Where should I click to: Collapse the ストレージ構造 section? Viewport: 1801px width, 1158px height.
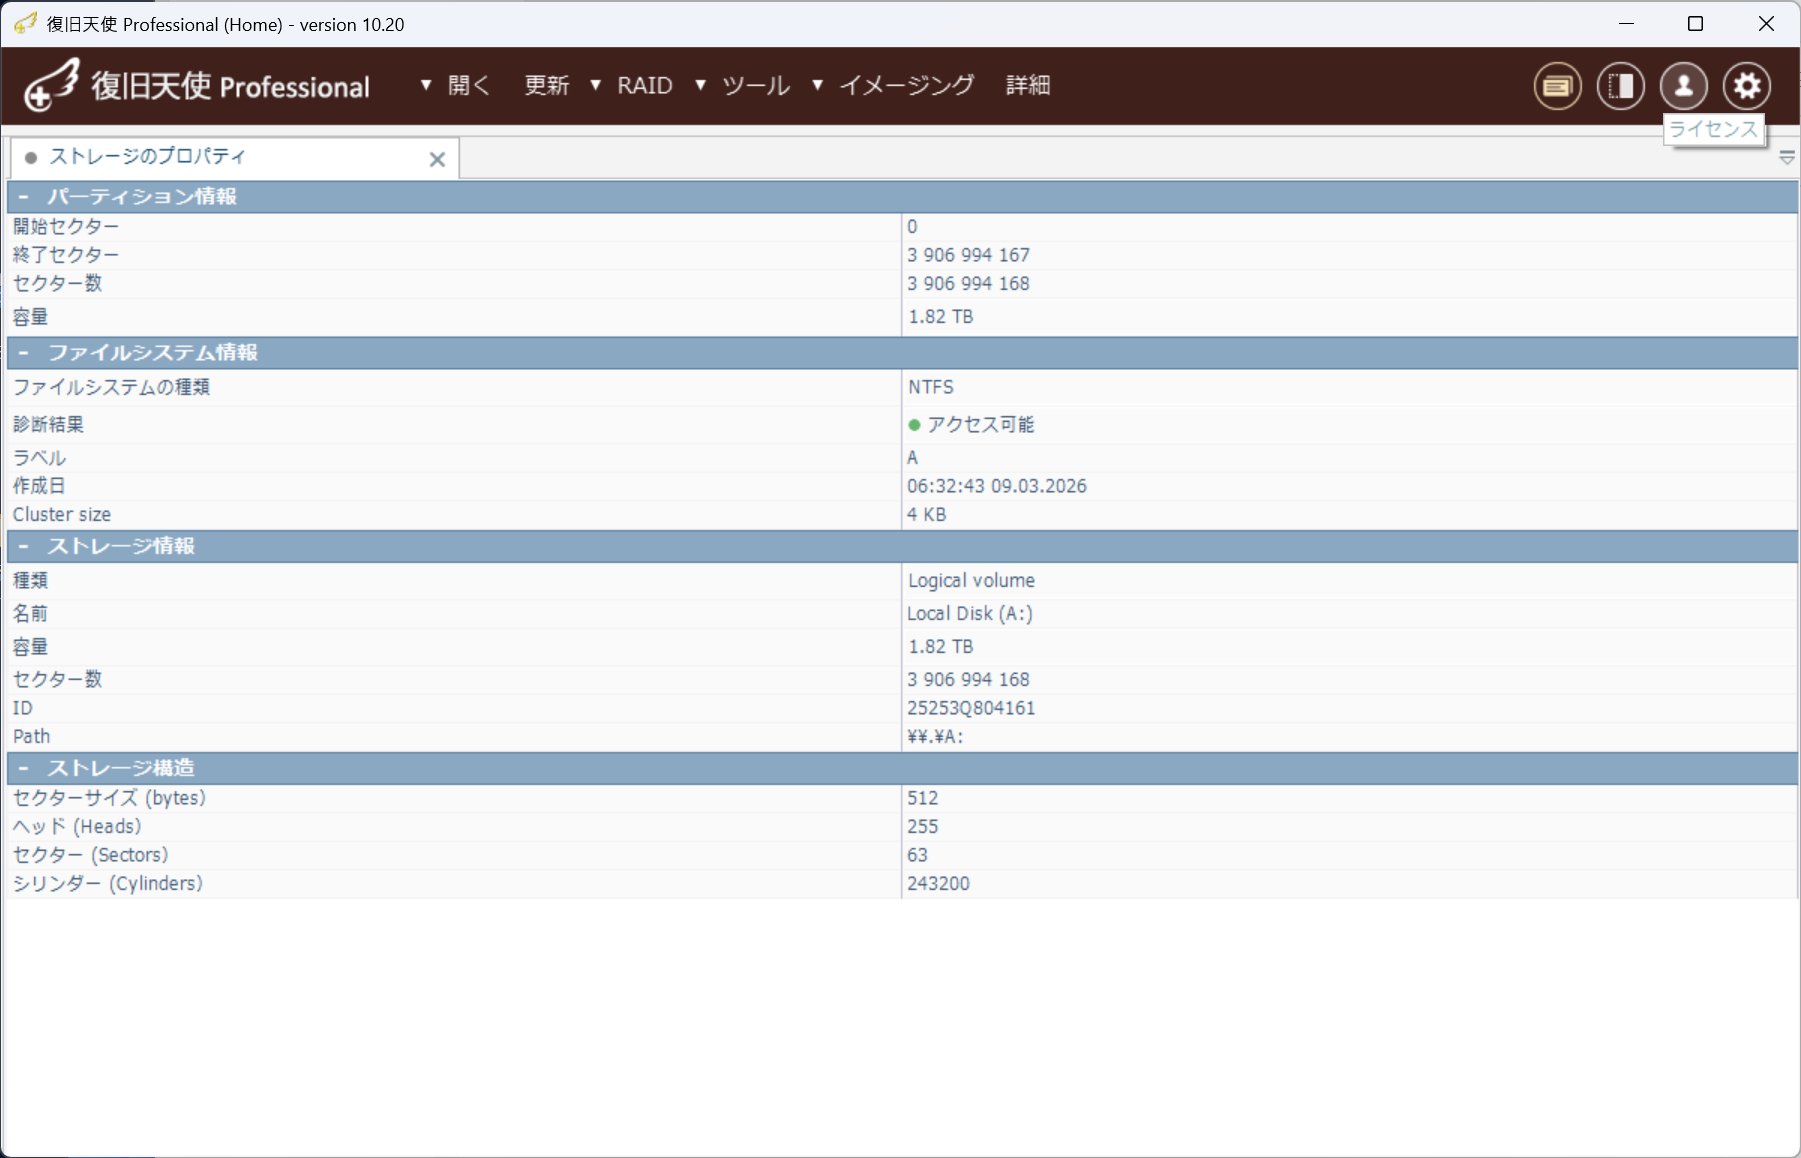pyautogui.click(x=23, y=769)
